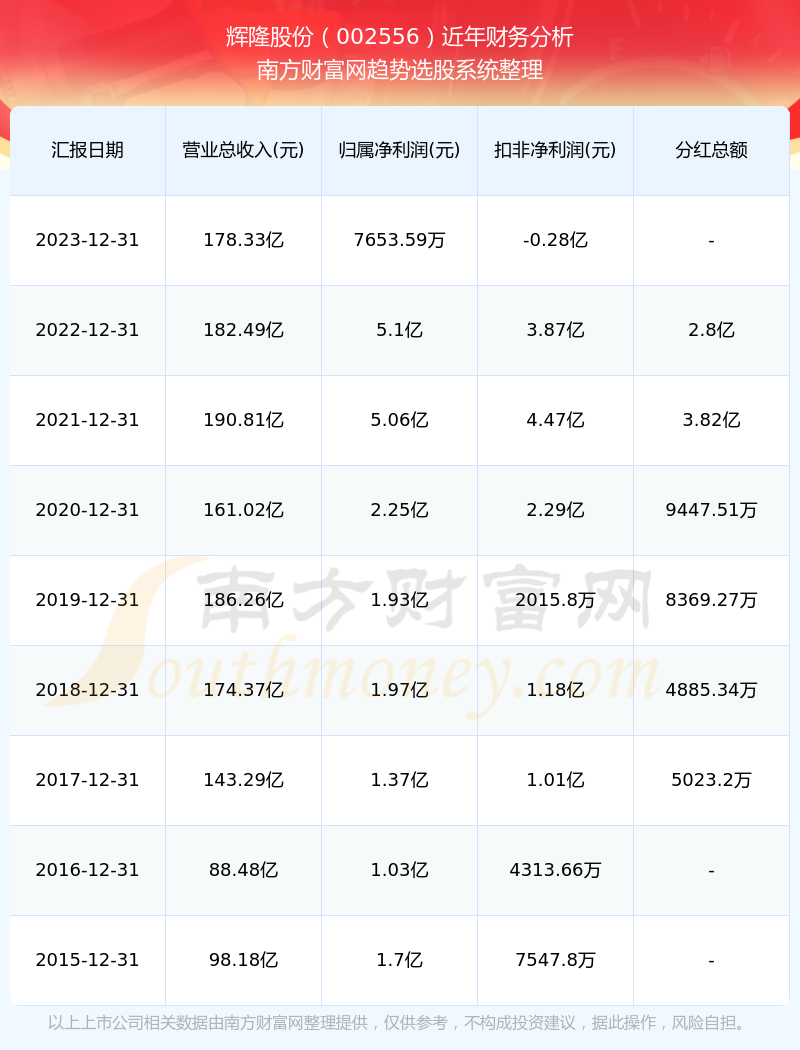The image size is (800, 1050).
Task: Click the 3.87亿 cell
Action: point(556,330)
